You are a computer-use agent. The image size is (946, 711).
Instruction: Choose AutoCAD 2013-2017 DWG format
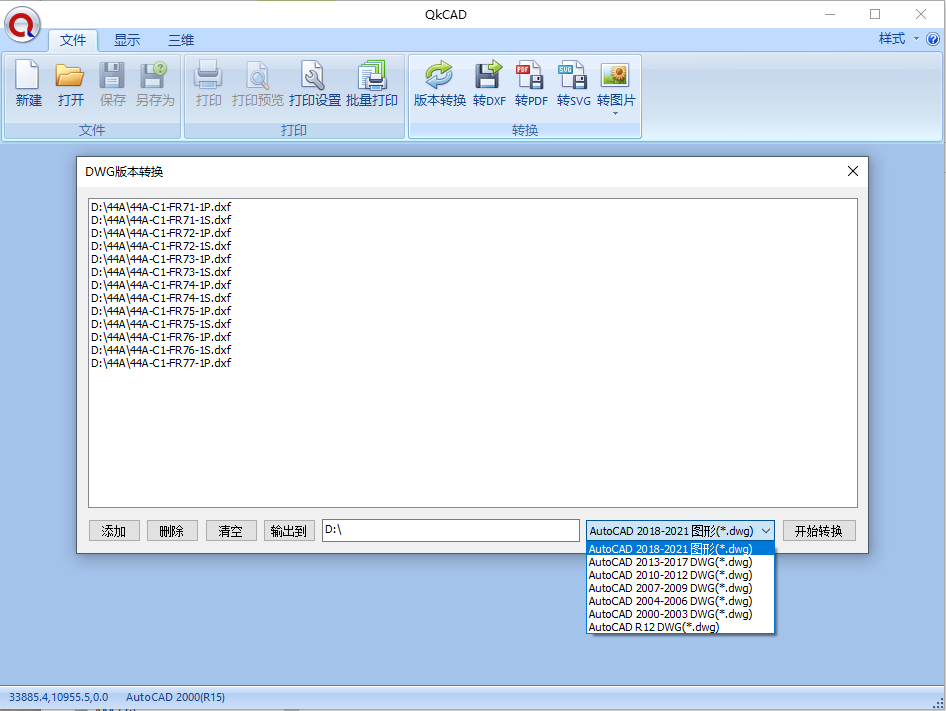680,562
